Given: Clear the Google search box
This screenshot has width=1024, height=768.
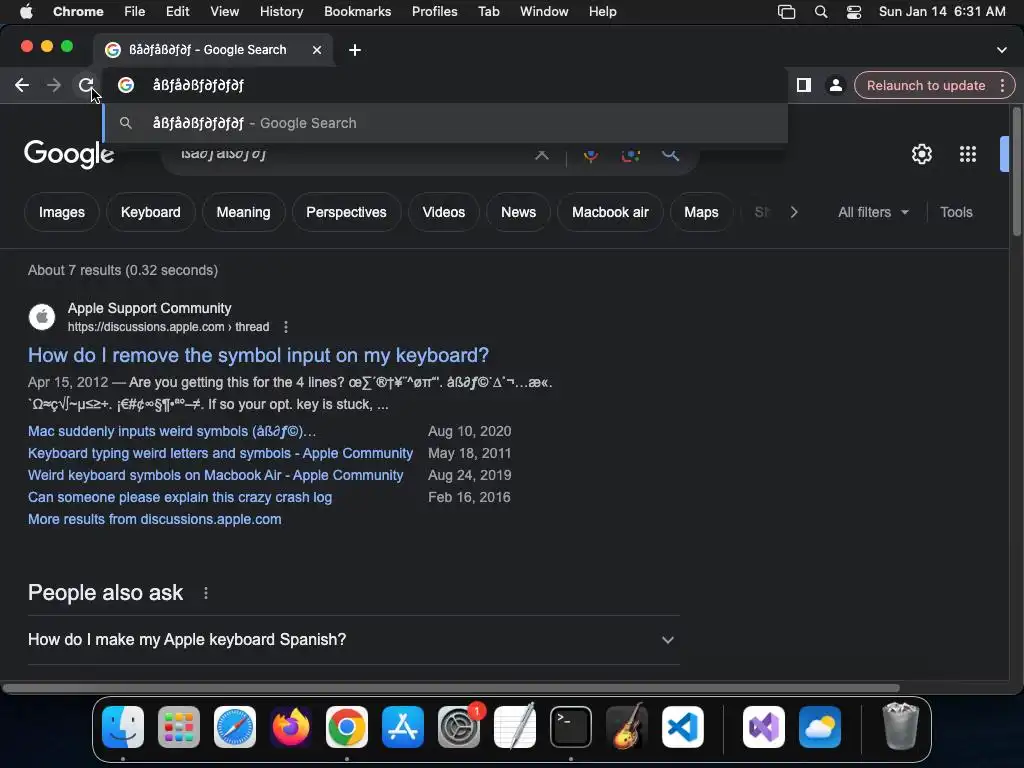Looking at the screenshot, I should point(542,155).
